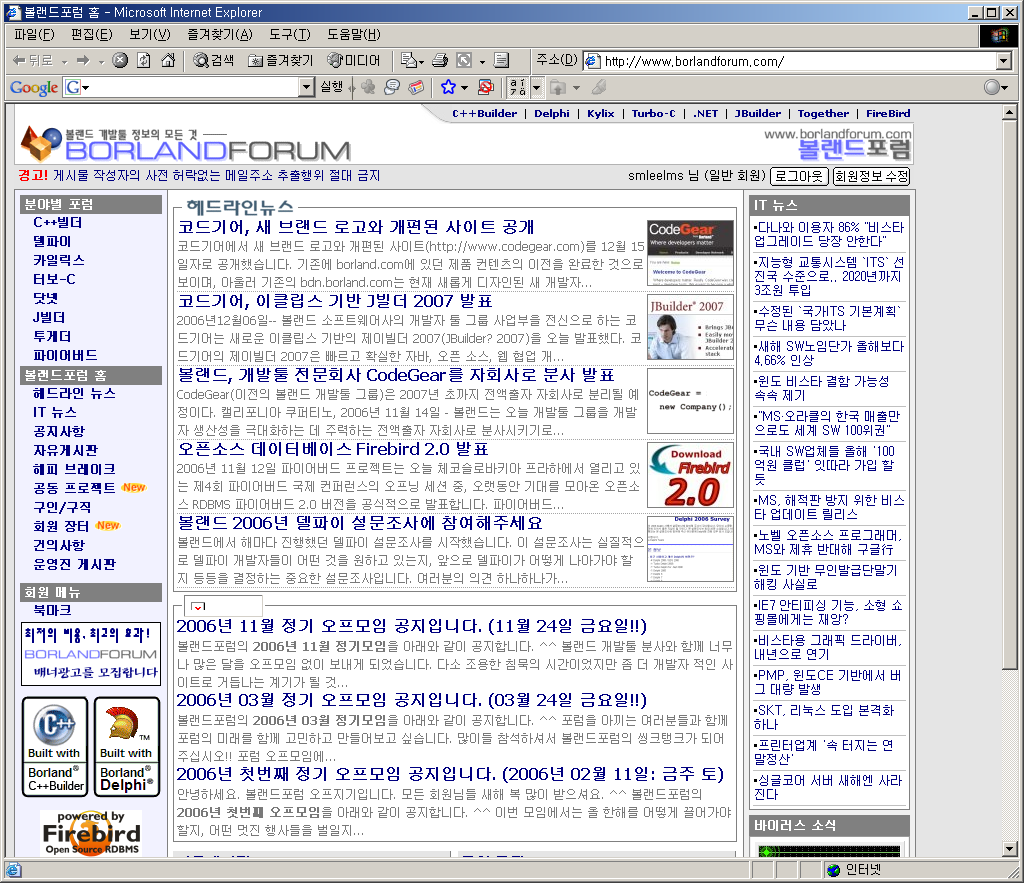Click the vertical scrollbar down arrow
This screenshot has width=1024, height=883.
point(1009,849)
